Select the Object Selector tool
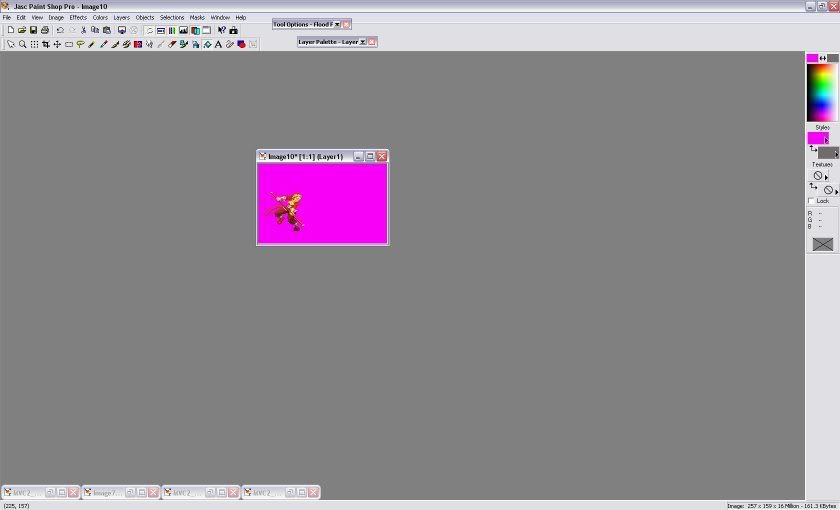 [x=253, y=44]
